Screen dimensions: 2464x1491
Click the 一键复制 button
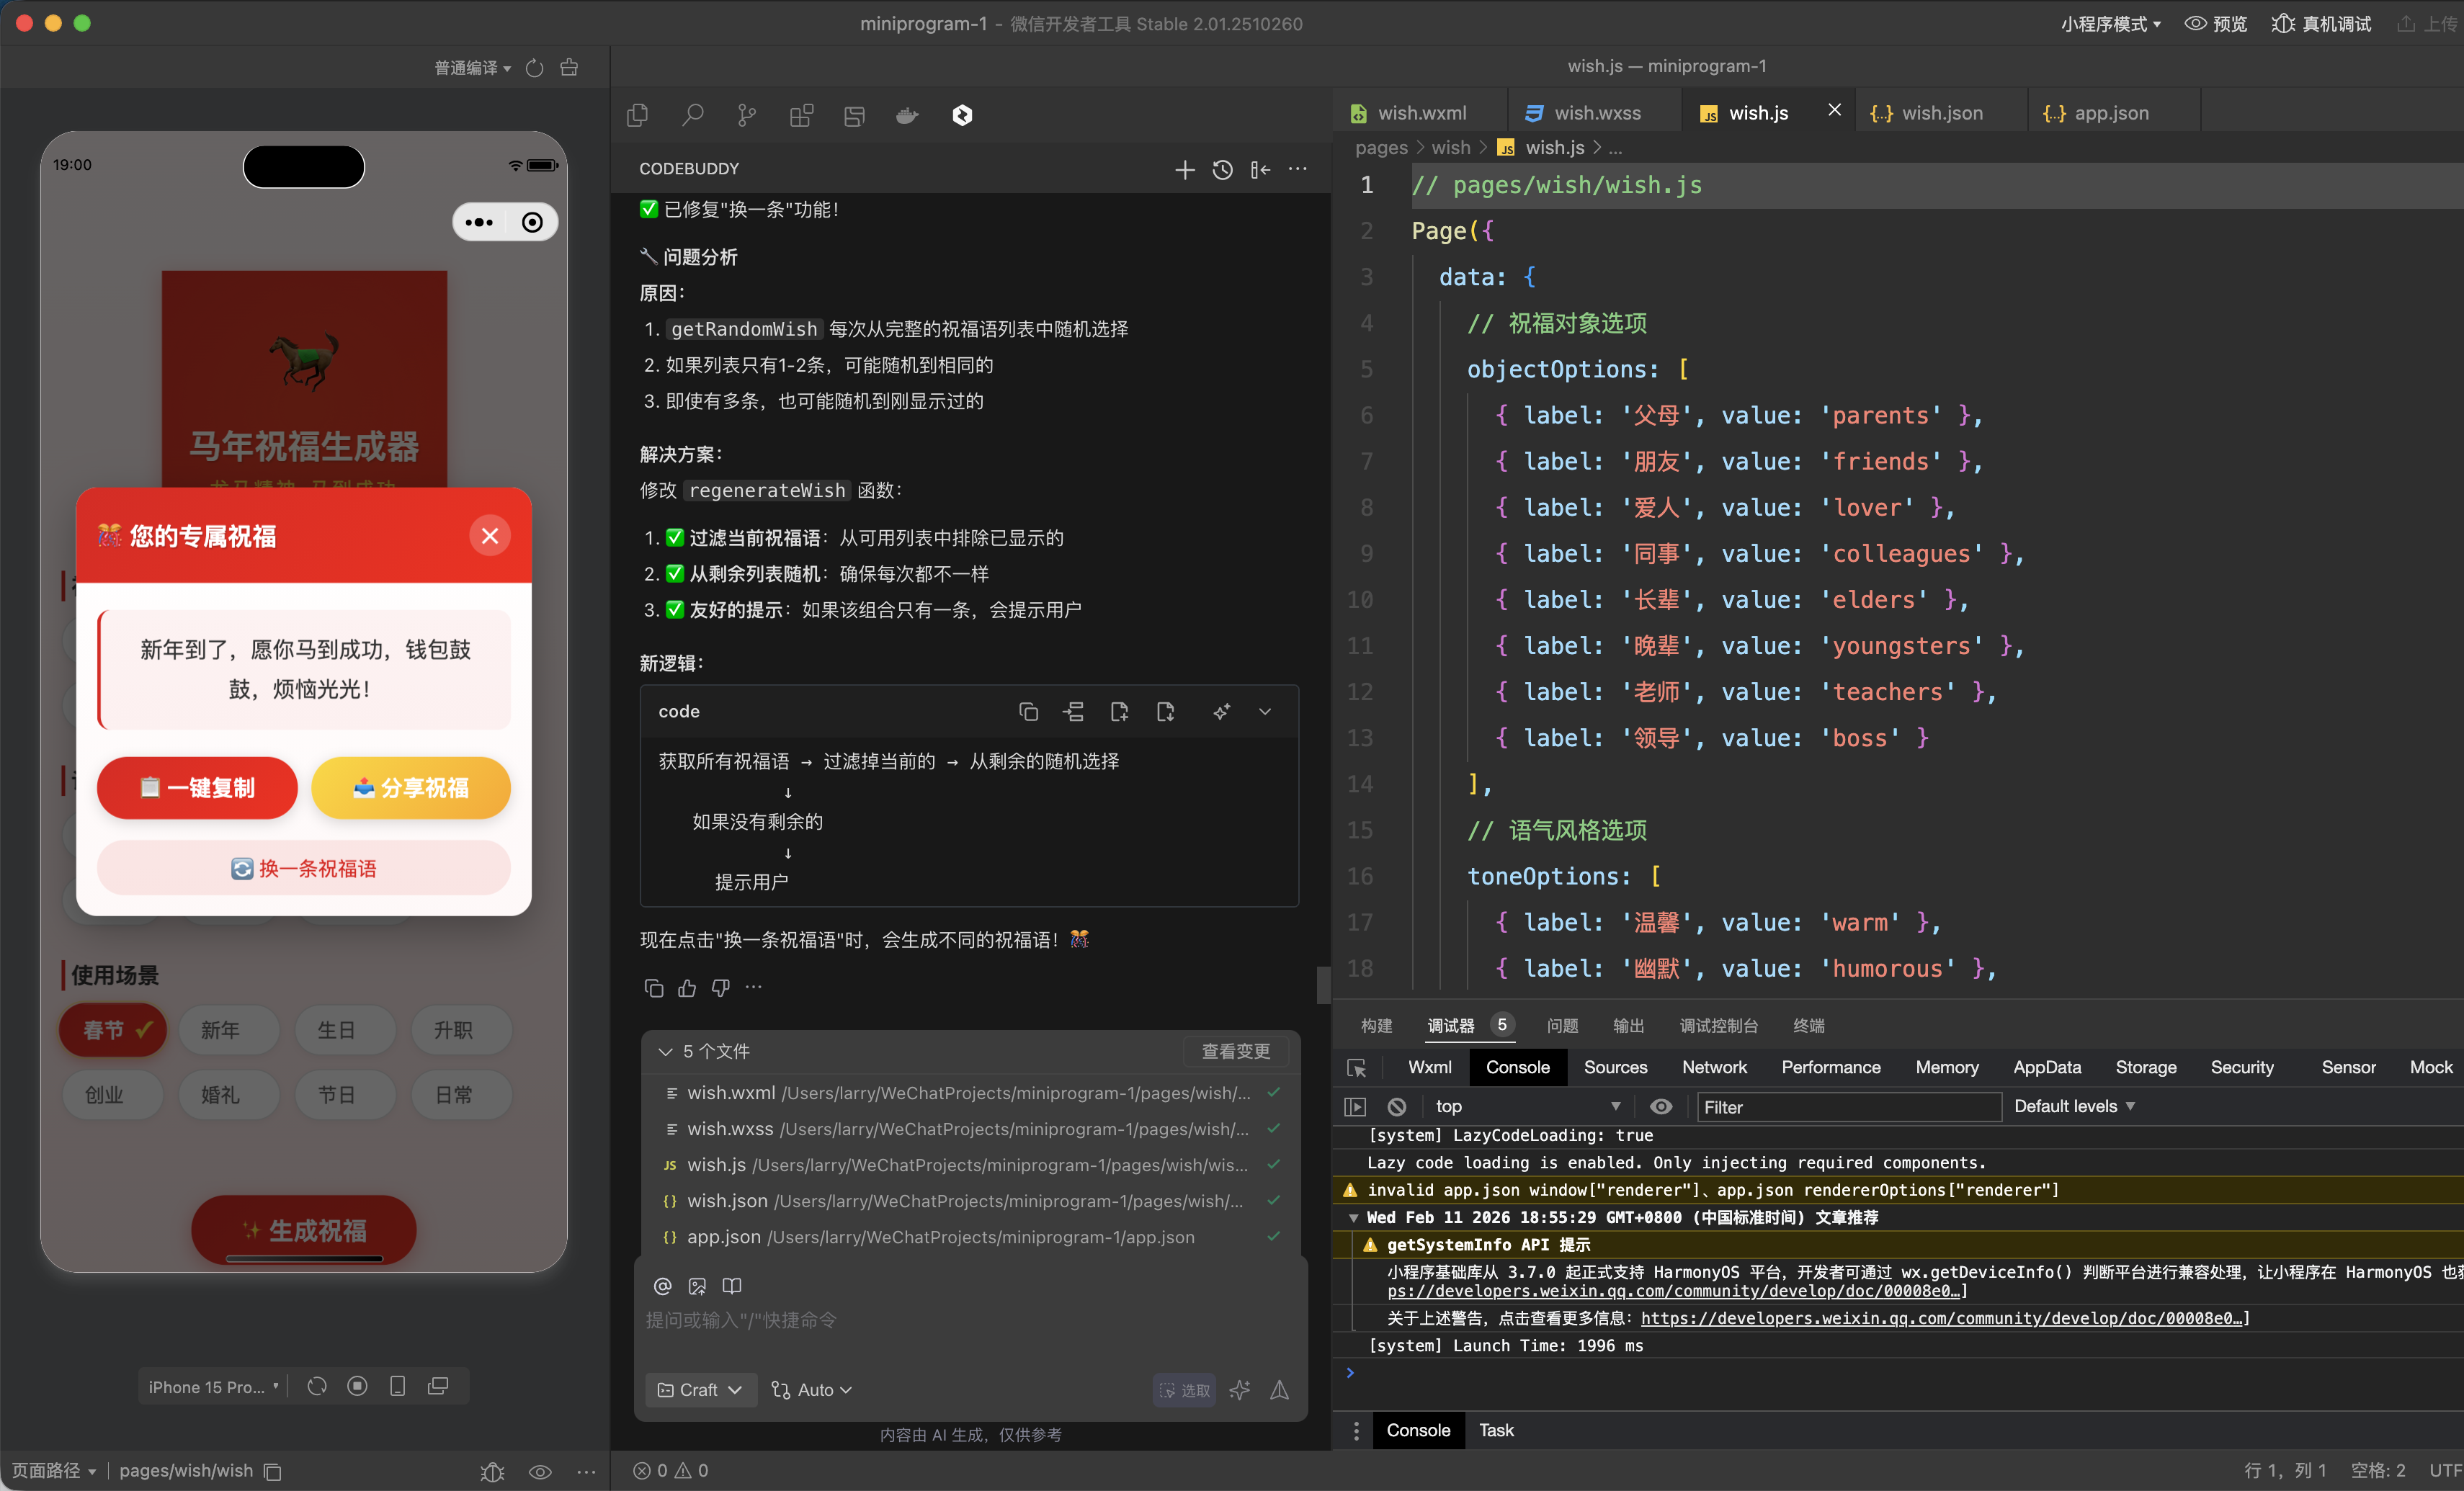point(198,788)
